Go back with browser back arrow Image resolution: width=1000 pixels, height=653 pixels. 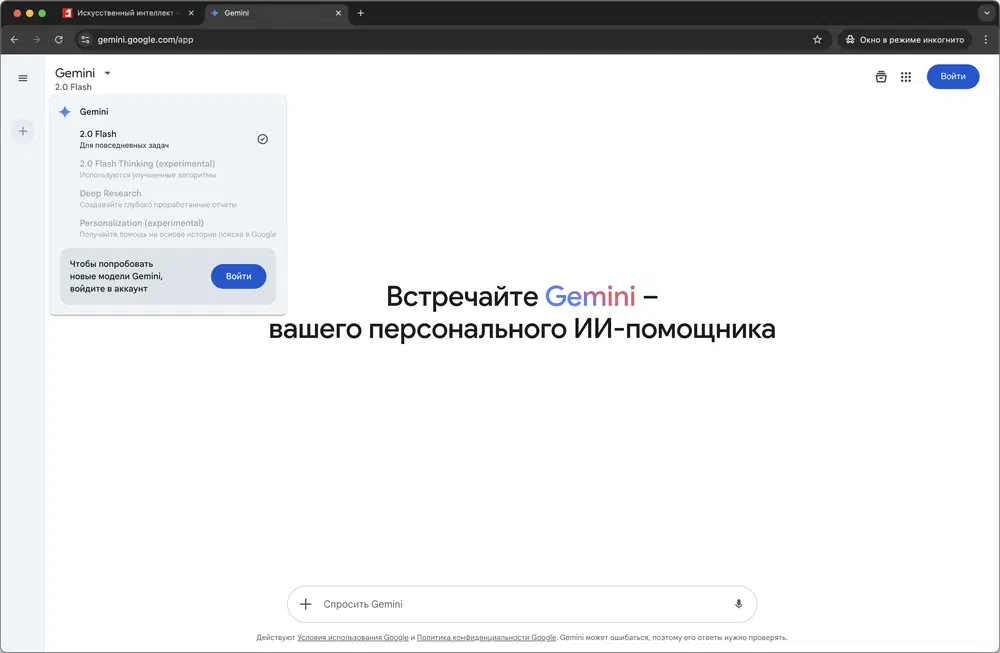[x=15, y=40]
